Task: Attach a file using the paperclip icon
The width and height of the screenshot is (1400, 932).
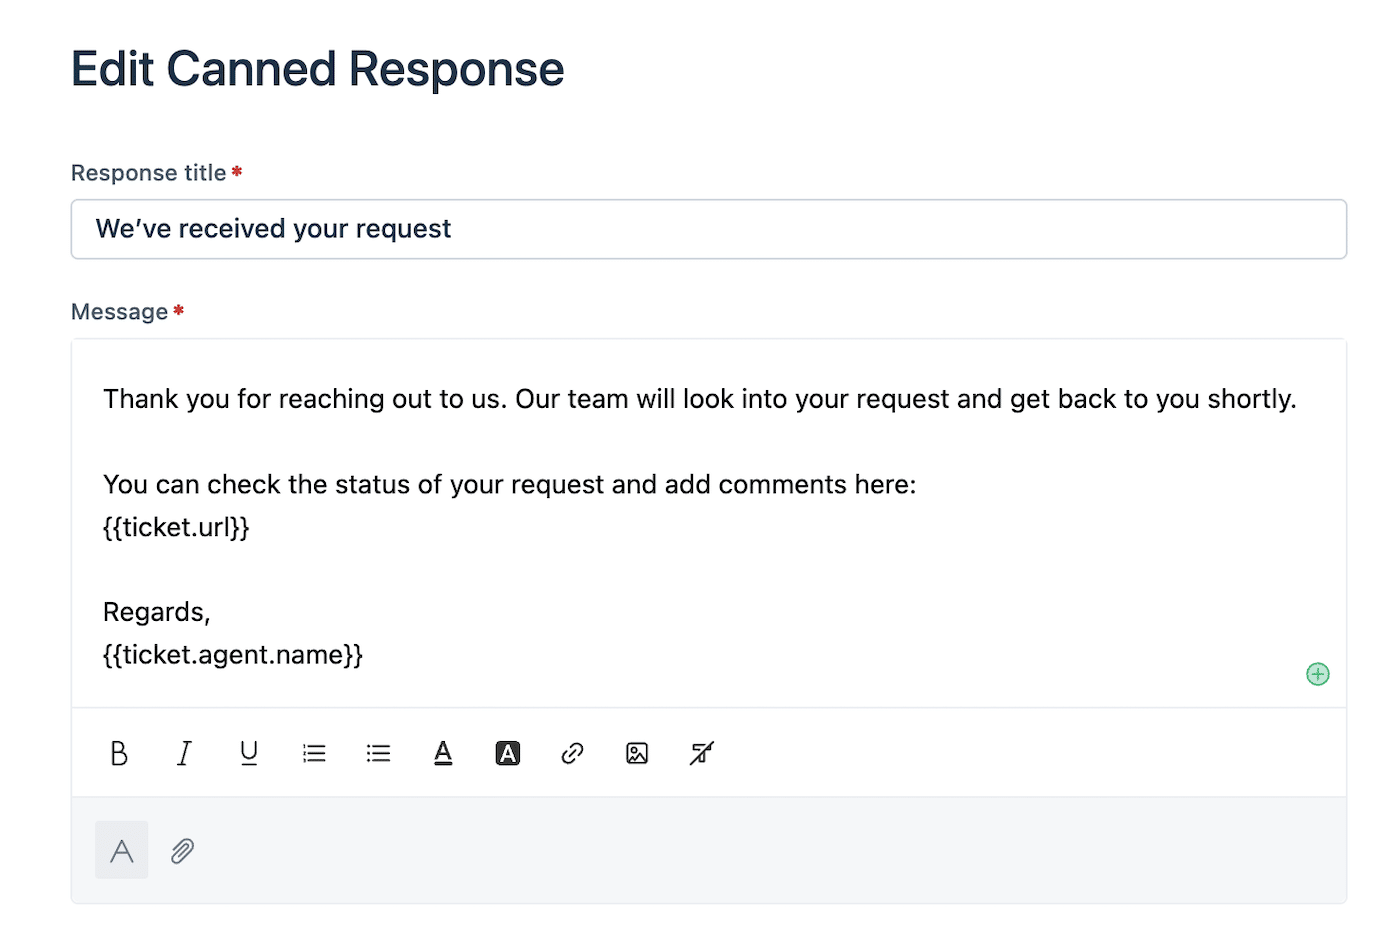Action: coord(182,850)
